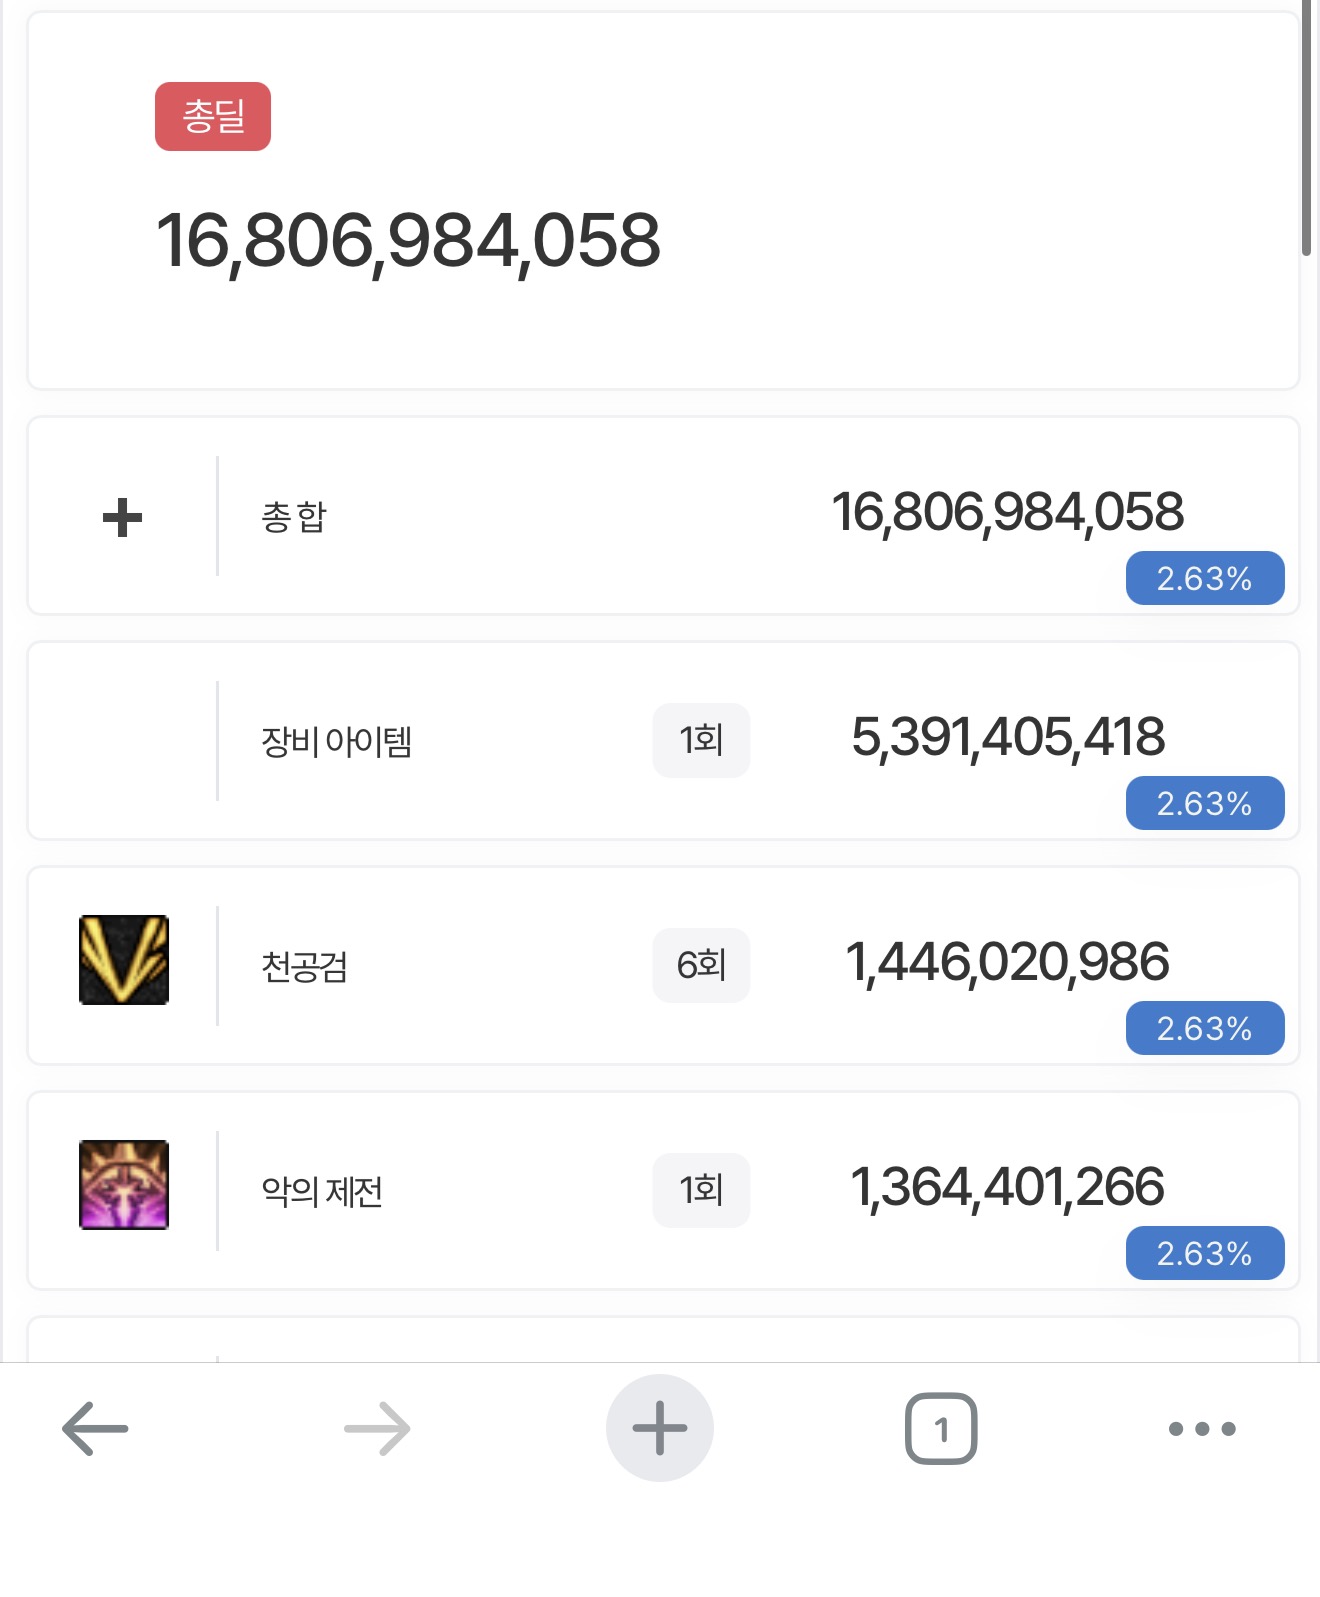Open the browser three-dot more menu
The width and height of the screenshot is (1320, 1597).
click(1202, 1428)
